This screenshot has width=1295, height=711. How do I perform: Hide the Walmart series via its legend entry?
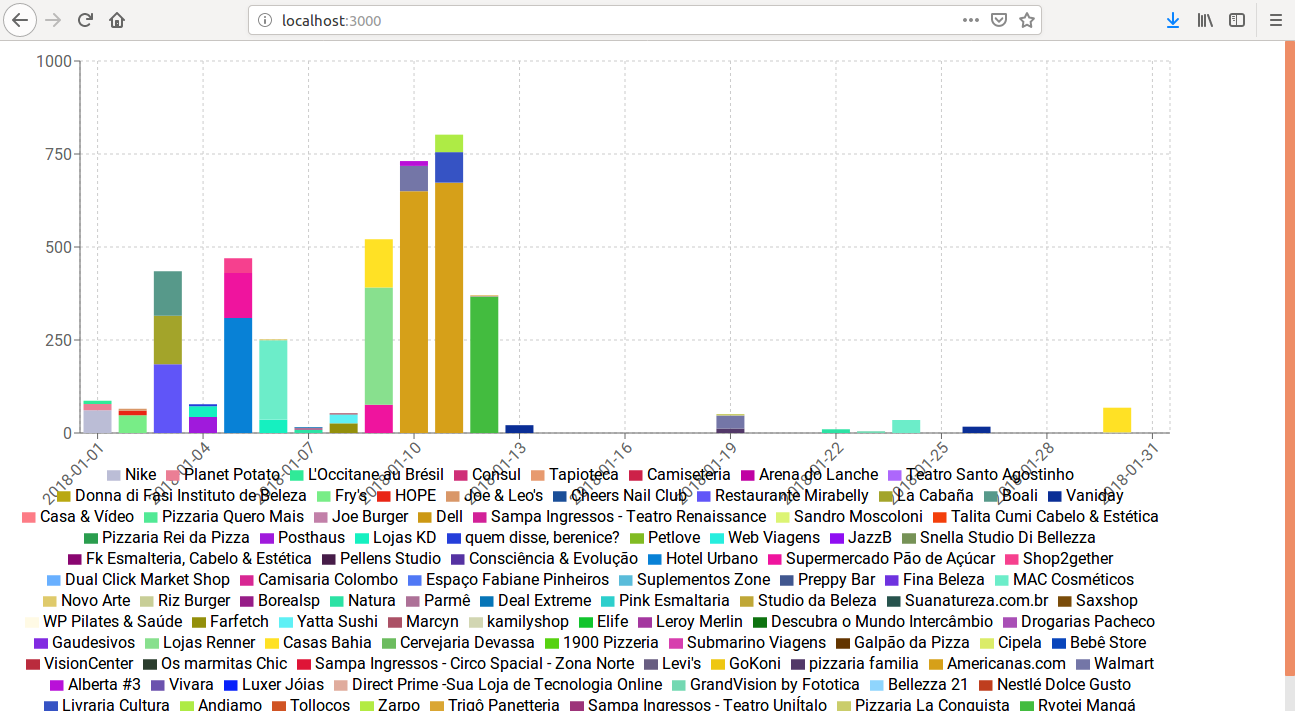pyautogui.click(x=1122, y=663)
